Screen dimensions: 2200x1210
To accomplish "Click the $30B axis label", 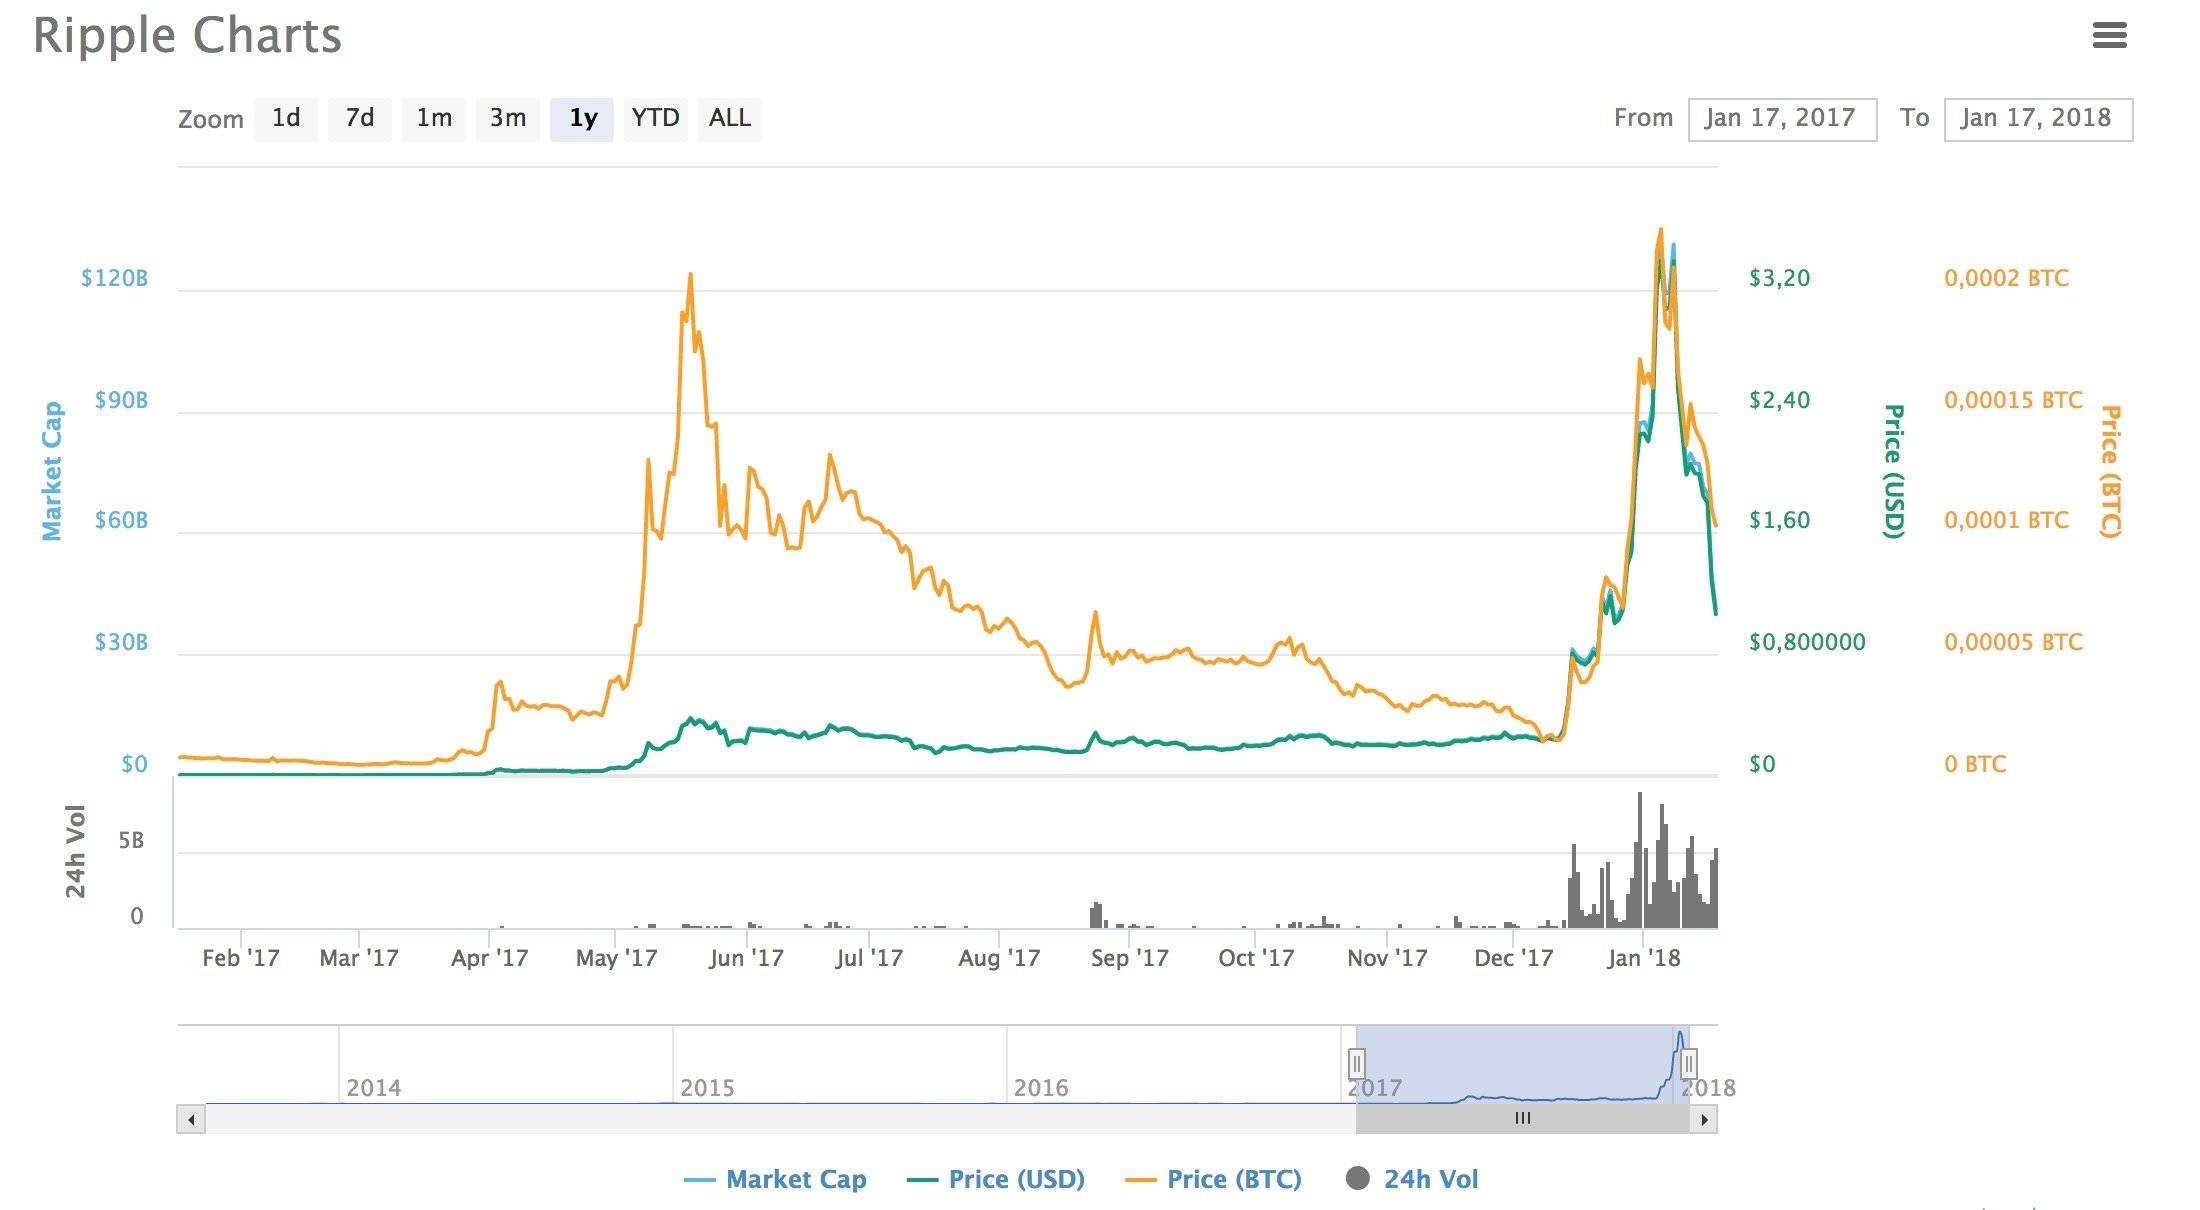I will (121, 642).
